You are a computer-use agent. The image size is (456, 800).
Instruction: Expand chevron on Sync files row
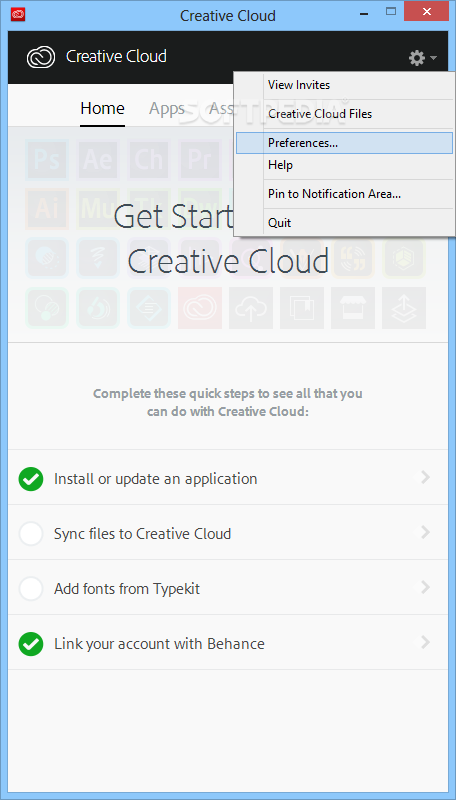click(425, 533)
